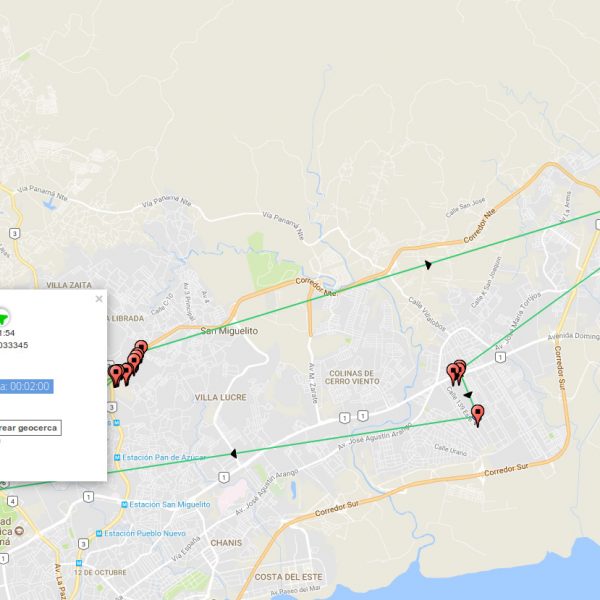This screenshot has height=600, width=600.
Task: Click the red marker beside the popup edge
Action: pos(116,374)
